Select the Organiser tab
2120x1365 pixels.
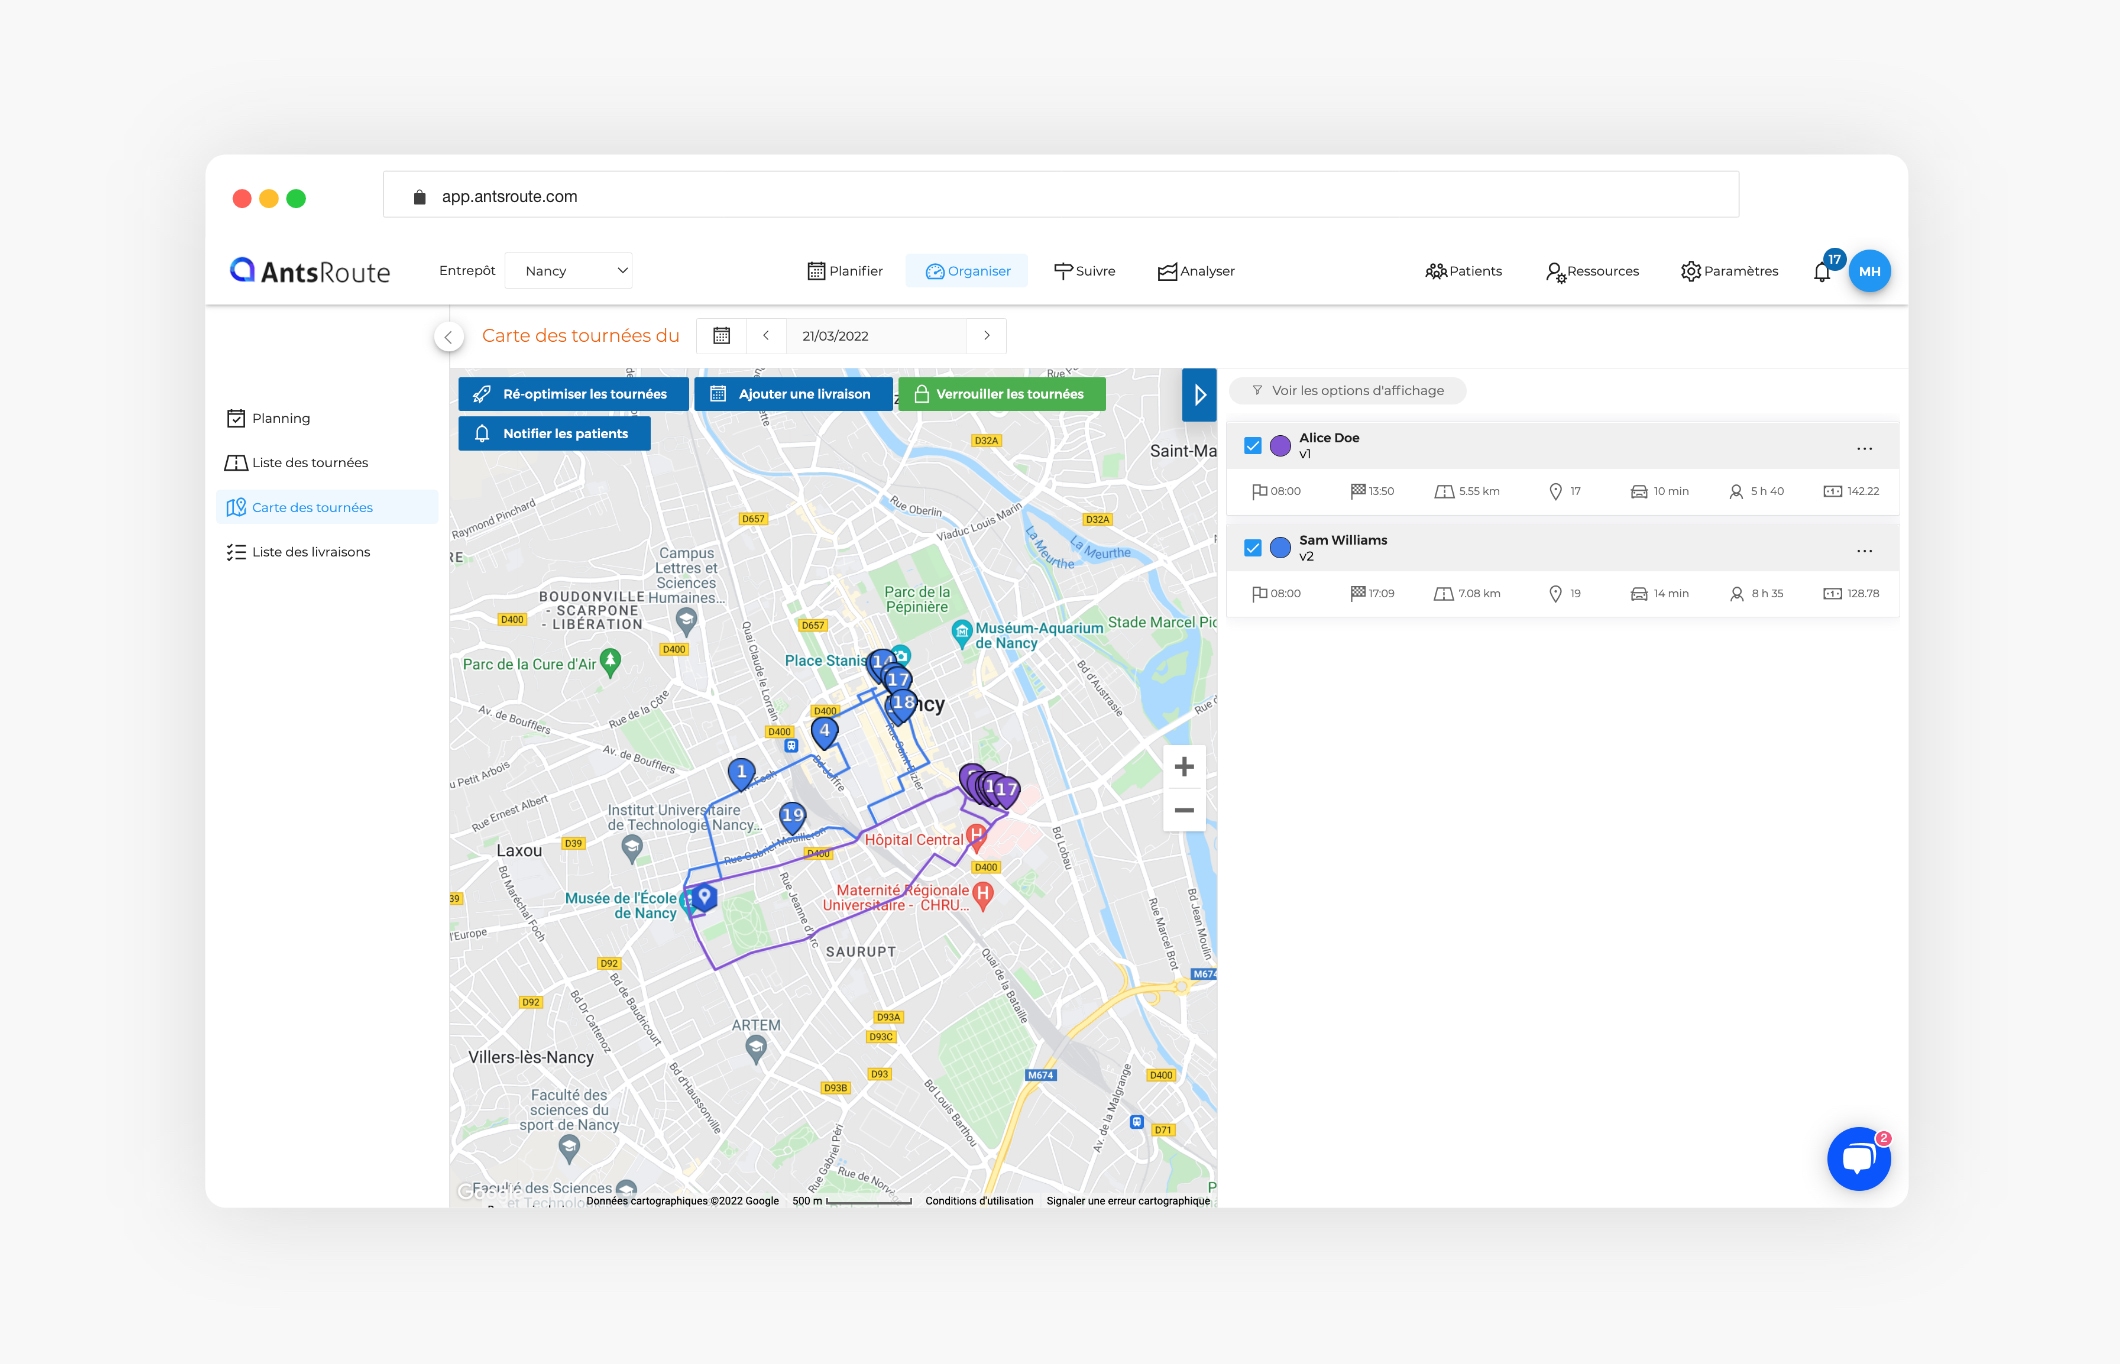pyautogui.click(x=967, y=271)
